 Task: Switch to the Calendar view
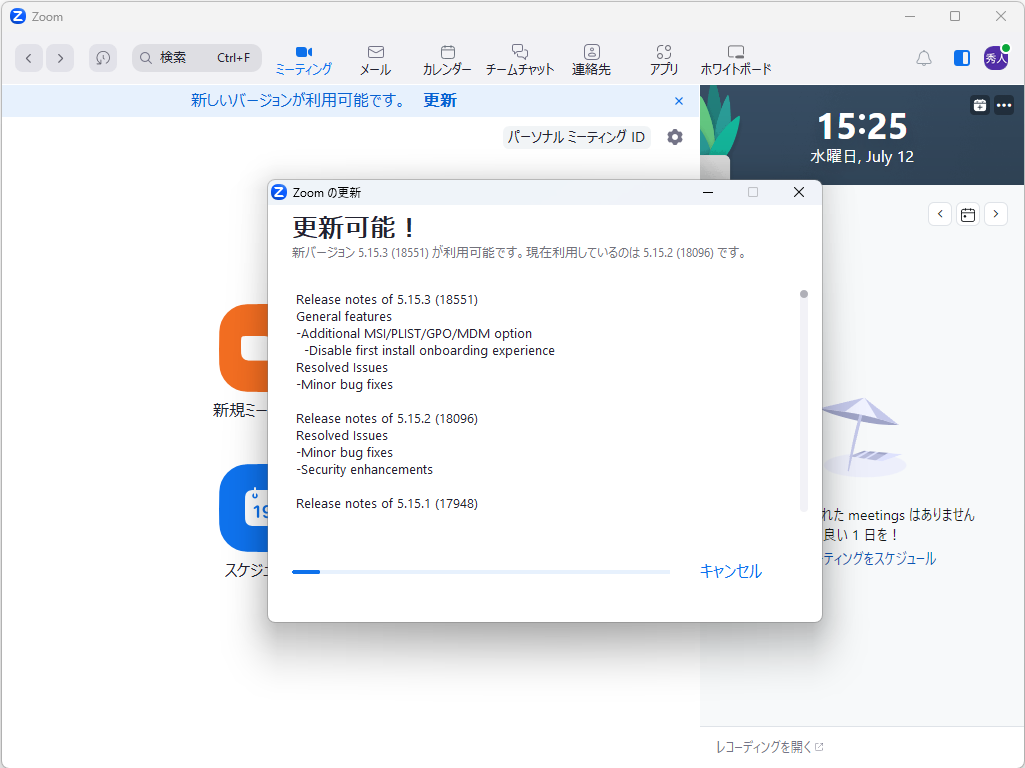(x=447, y=59)
